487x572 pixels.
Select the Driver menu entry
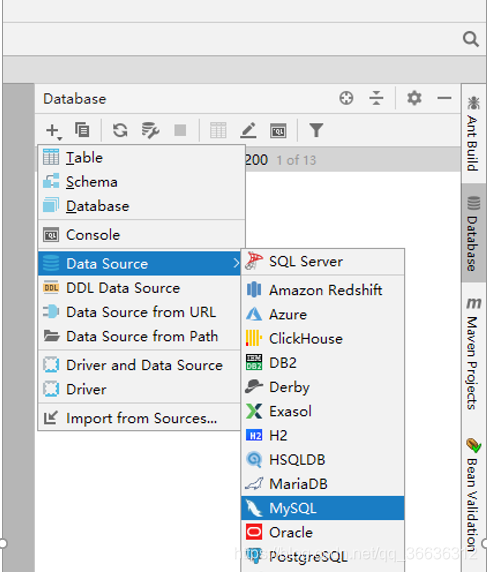139,389
